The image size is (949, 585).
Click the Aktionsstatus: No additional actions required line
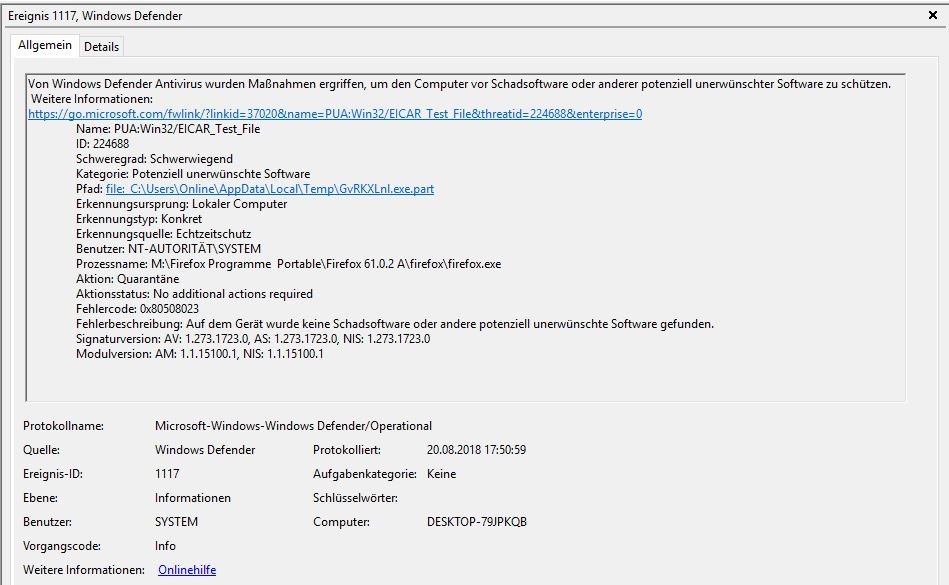[x=194, y=294]
